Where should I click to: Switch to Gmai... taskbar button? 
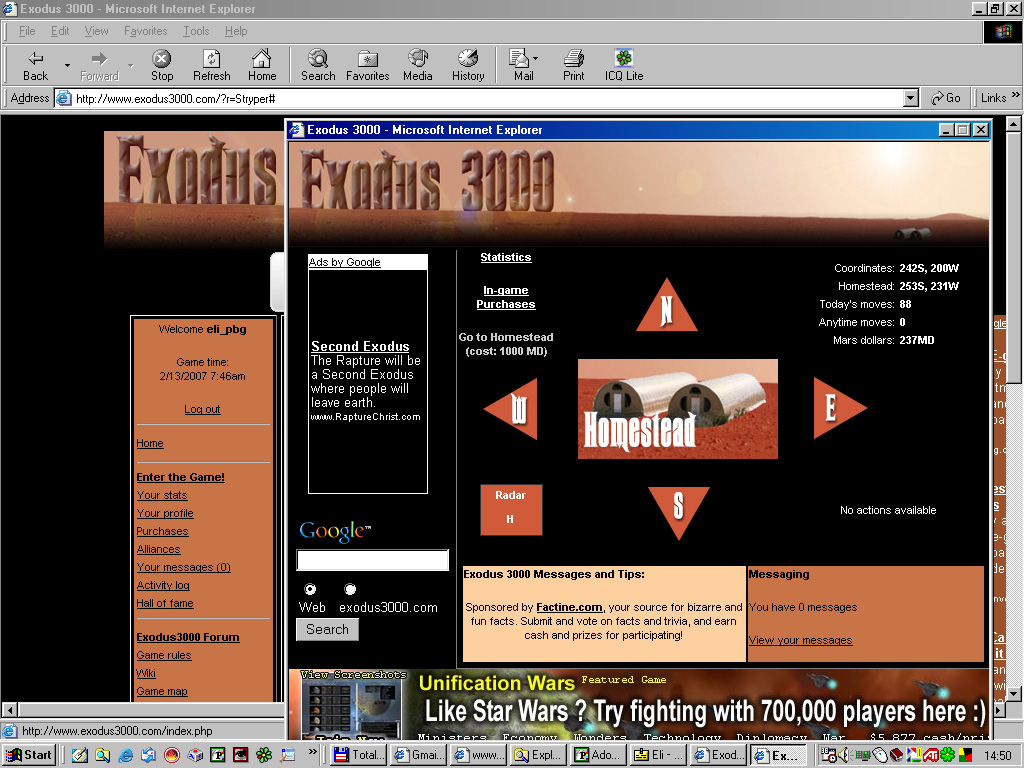click(419, 755)
